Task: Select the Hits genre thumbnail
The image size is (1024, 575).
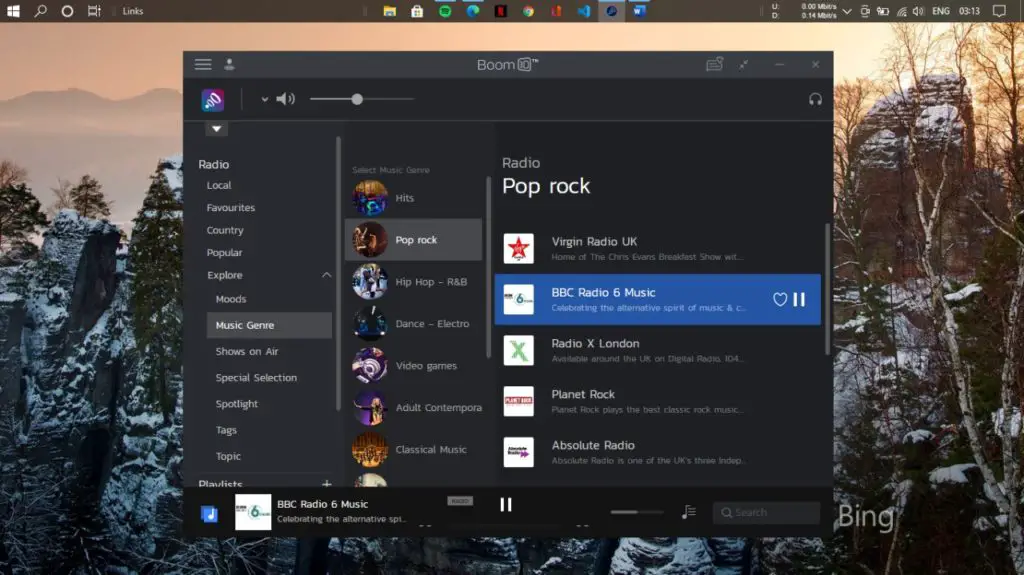Action: (370, 198)
